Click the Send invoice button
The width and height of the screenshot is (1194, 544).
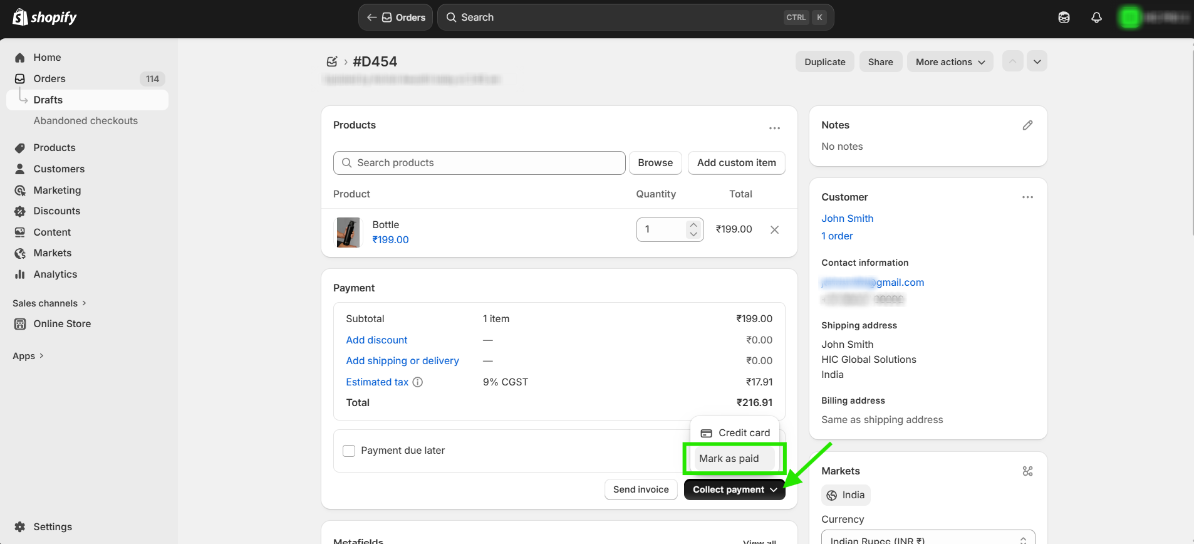pos(641,490)
